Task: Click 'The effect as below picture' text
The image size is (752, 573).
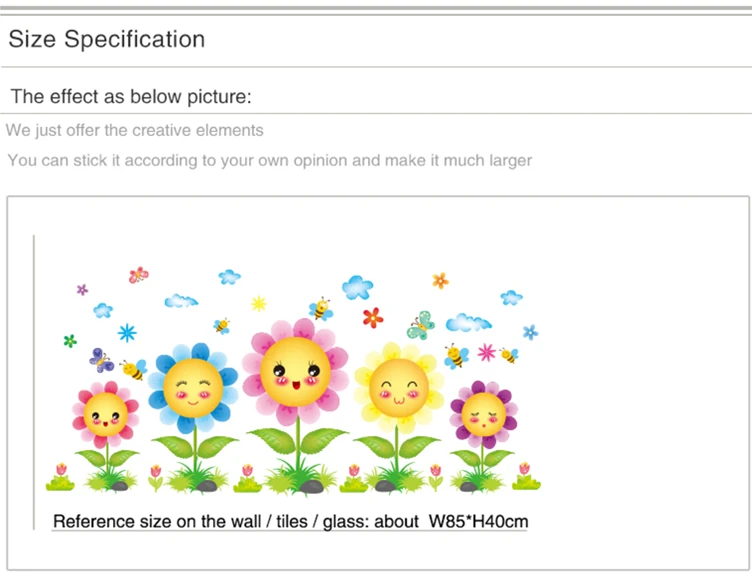Action: pos(131,96)
